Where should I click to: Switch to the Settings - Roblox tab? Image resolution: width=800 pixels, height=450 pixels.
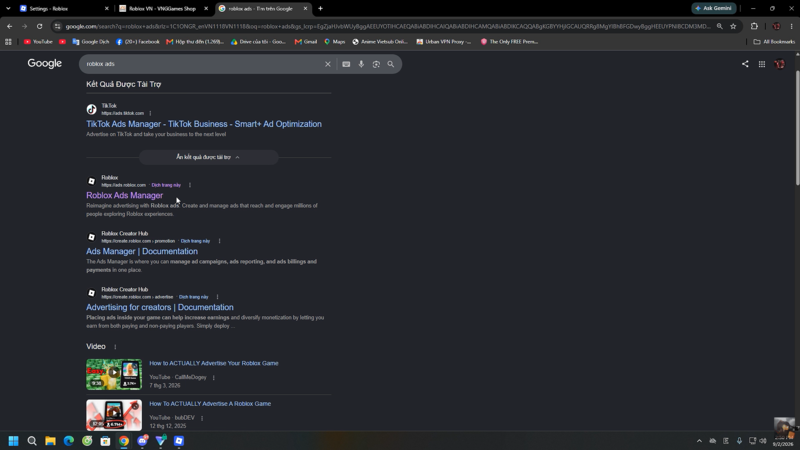click(64, 8)
